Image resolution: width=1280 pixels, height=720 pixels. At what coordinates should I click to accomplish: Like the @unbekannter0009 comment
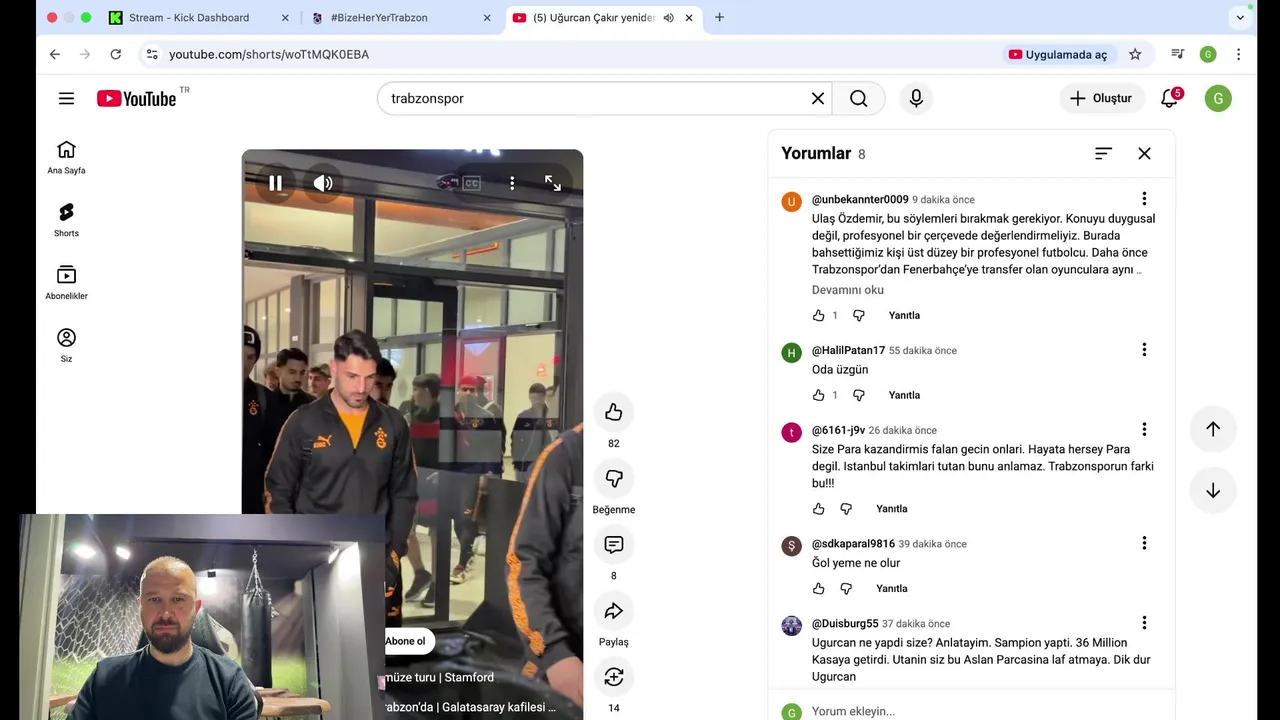[x=818, y=315]
